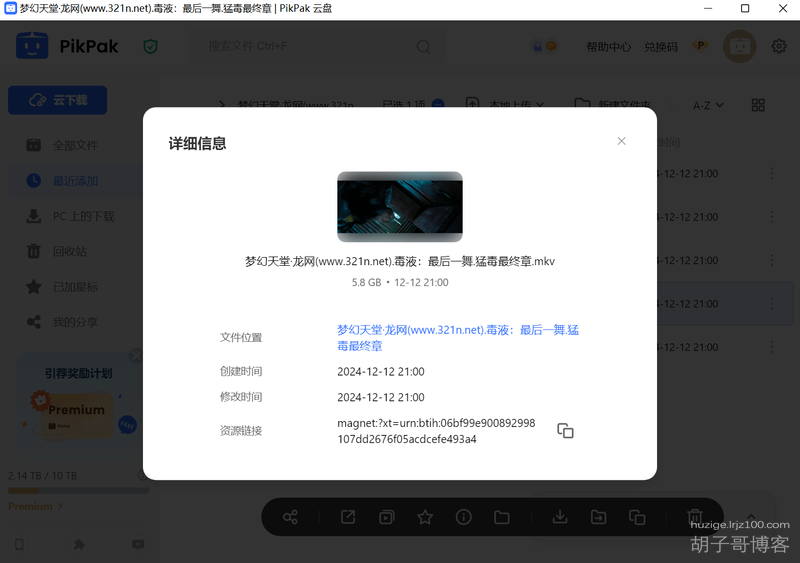The height and width of the screenshot is (563, 800).
Task: Open the A-Z sort dropdown
Action: [708, 105]
